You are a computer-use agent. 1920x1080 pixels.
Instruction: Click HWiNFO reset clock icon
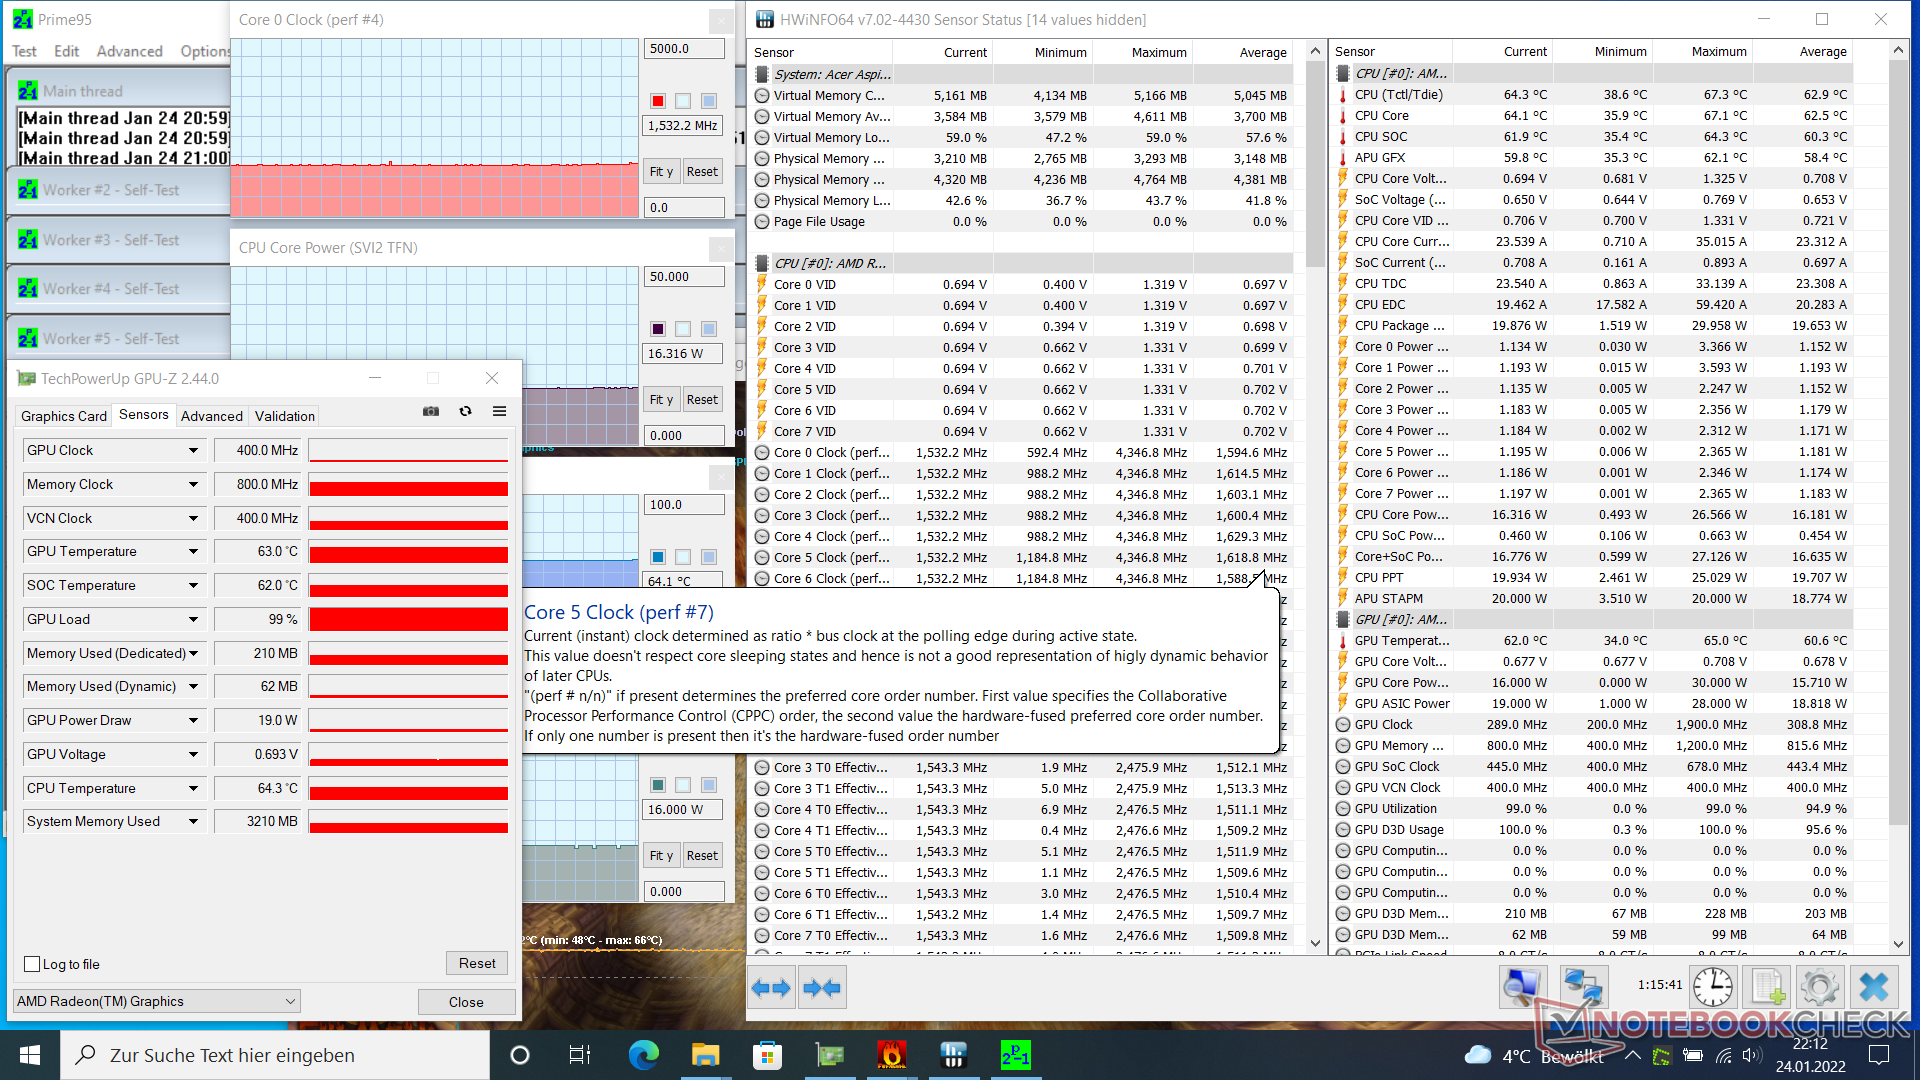click(1713, 988)
